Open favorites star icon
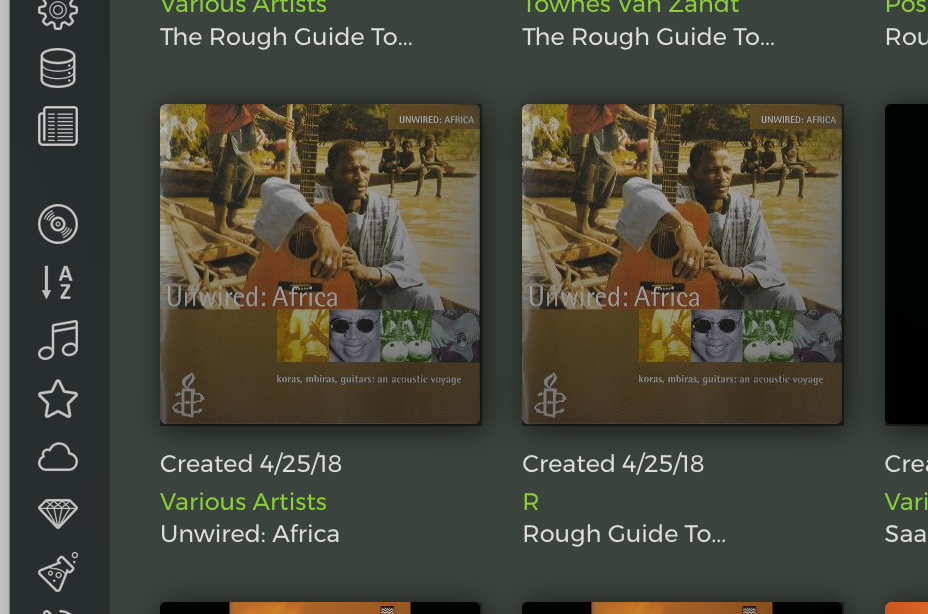 point(57,398)
